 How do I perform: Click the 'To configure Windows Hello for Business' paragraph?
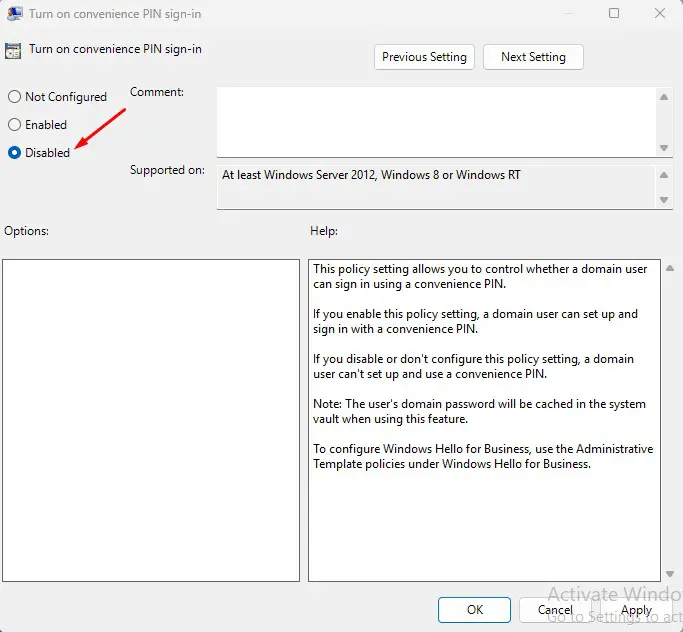point(483,456)
